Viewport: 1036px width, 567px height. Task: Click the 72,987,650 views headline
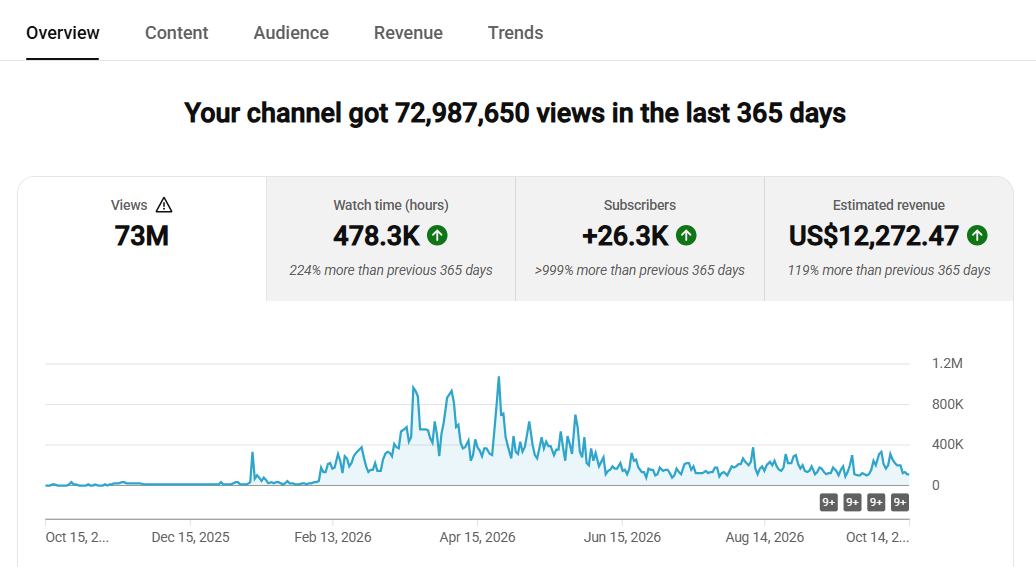pyautogui.click(x=515, y=113)
